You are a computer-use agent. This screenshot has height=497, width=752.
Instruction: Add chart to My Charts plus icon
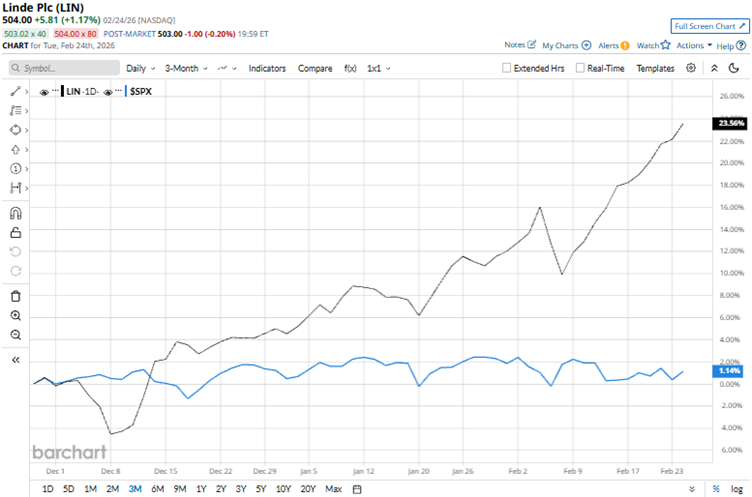586,45
